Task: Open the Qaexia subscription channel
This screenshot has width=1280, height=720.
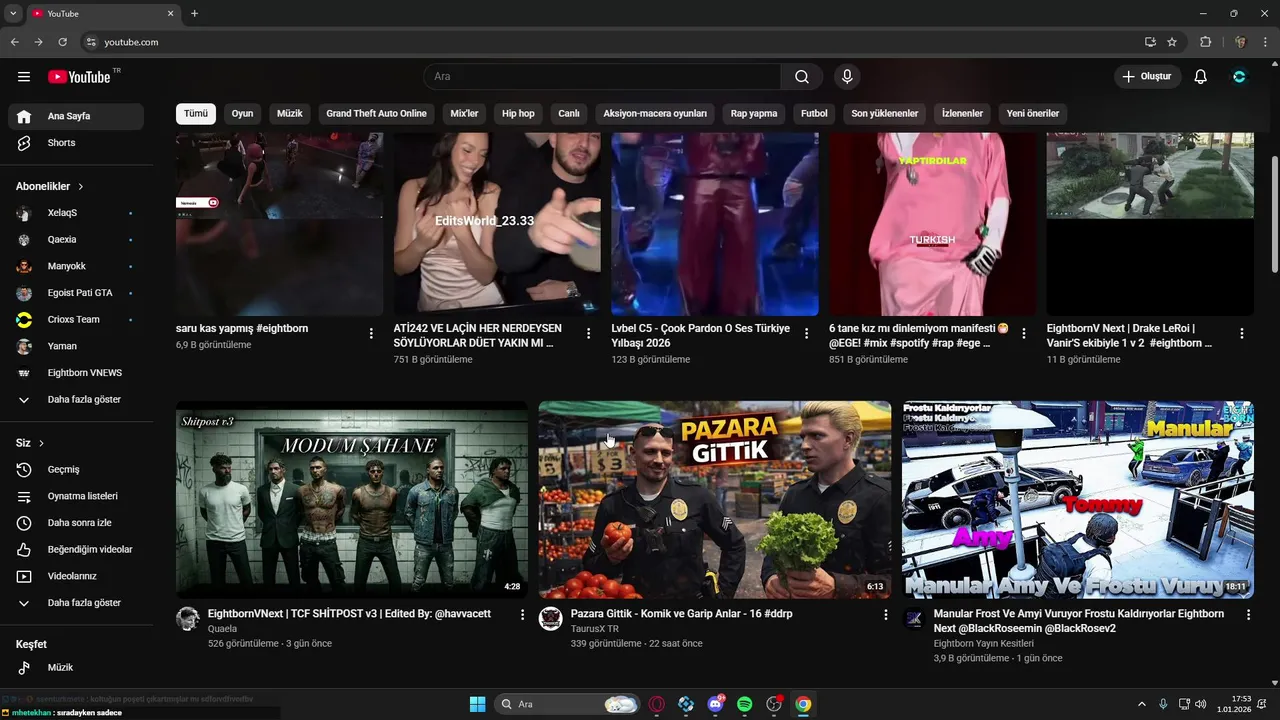Action: (x=76, y=240)
